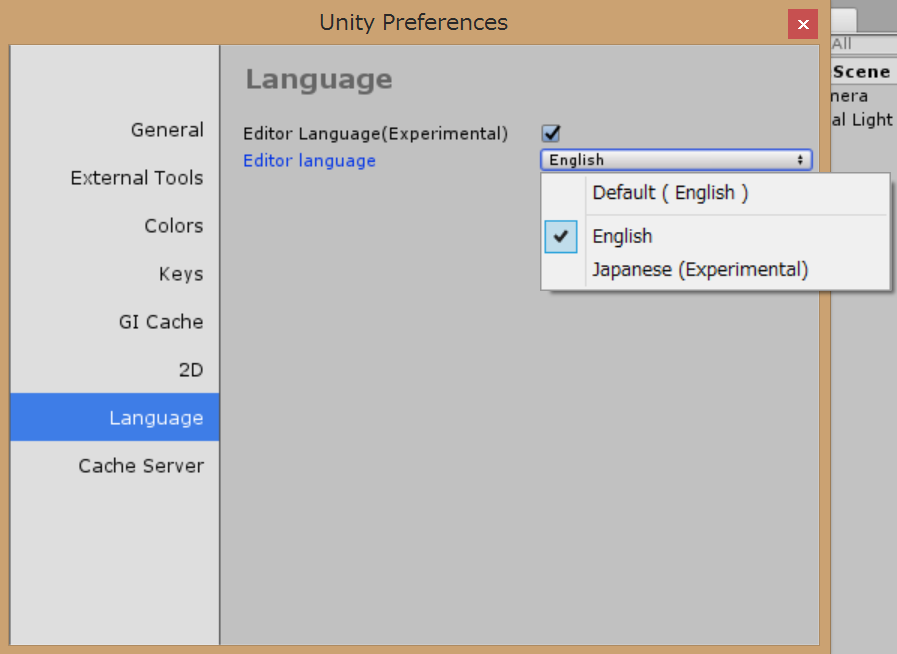The width and height of the screenshot is (897, 654).
Task: Close the Unity Preferences window
Action: click(x=803, y=24)
